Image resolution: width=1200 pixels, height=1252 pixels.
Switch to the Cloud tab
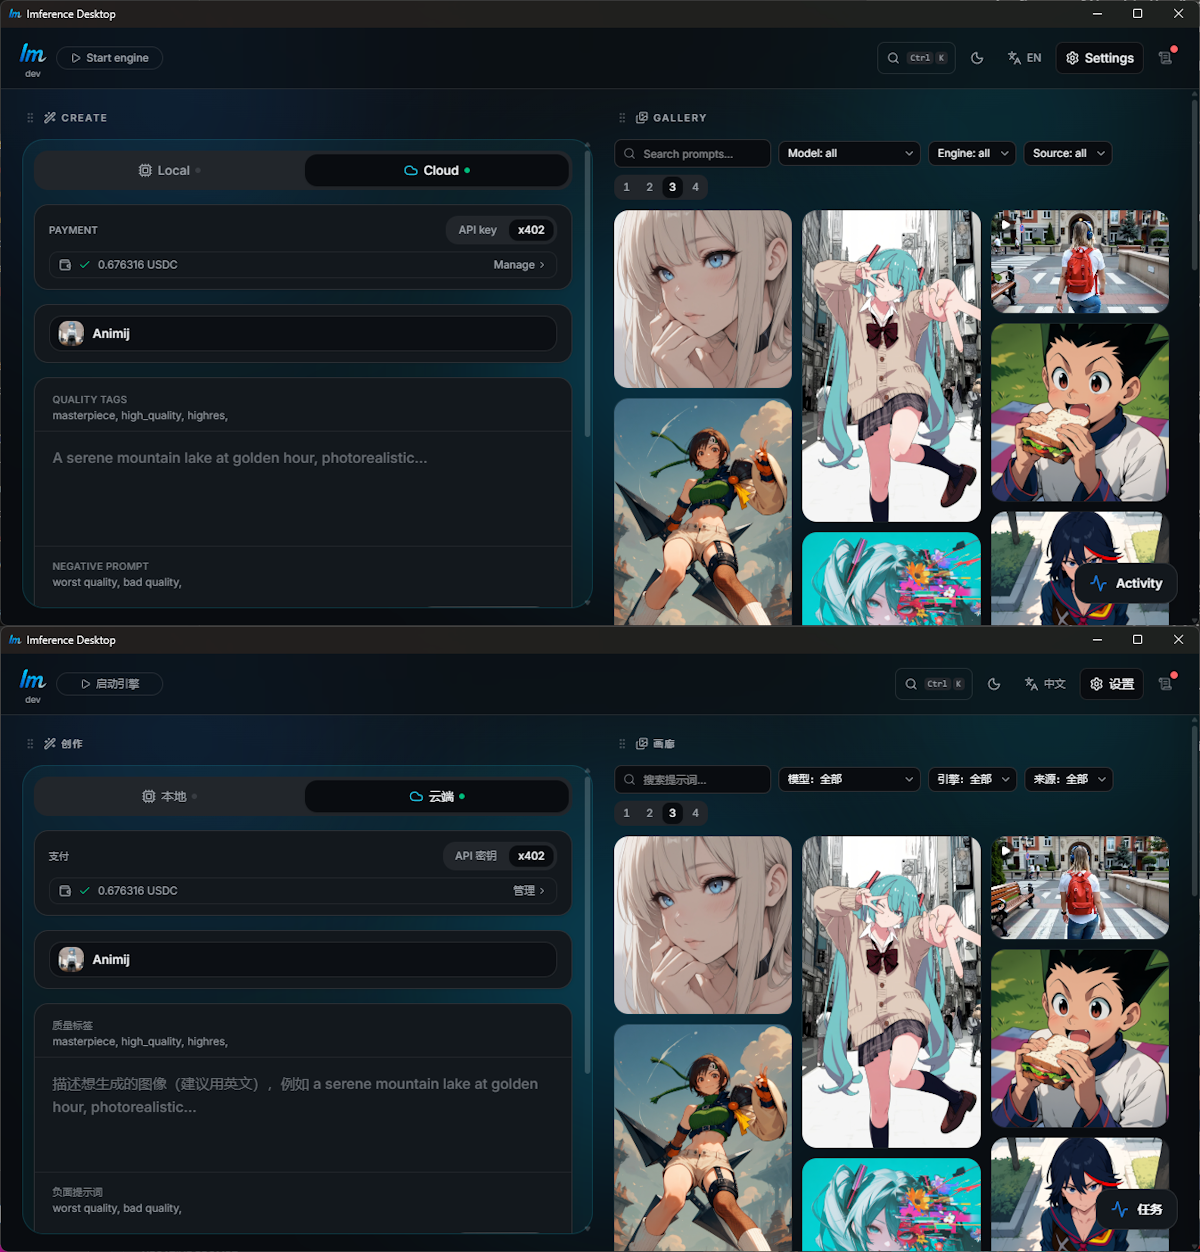coord(437,171)
